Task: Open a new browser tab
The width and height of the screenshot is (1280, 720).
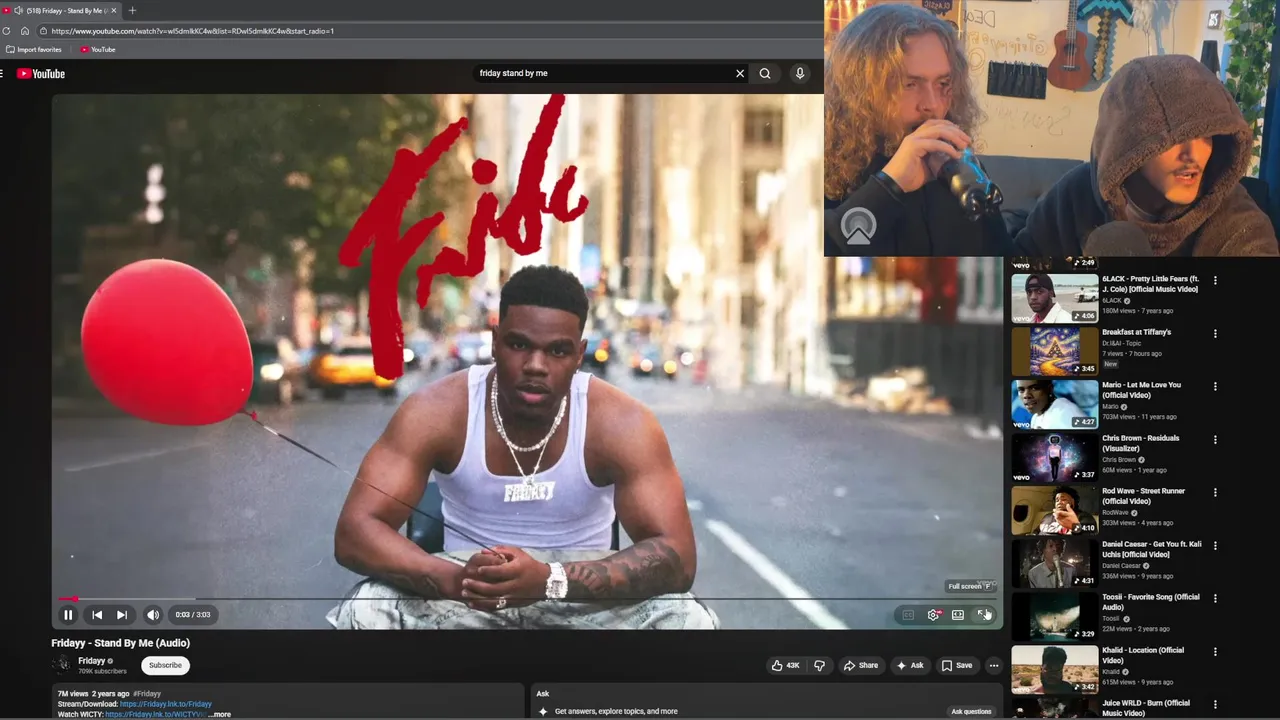Action: (x=132, y=10)
